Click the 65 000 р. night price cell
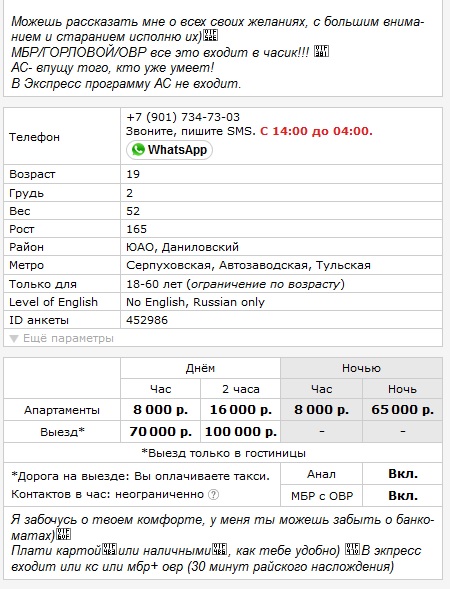The image size is (450, 589). (402, 409)
